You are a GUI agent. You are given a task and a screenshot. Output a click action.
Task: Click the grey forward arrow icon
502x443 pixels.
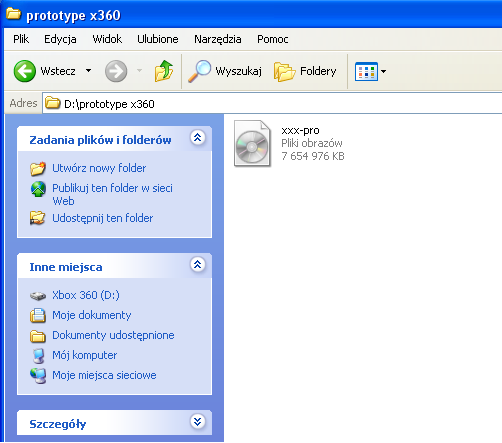pos(116,71)
